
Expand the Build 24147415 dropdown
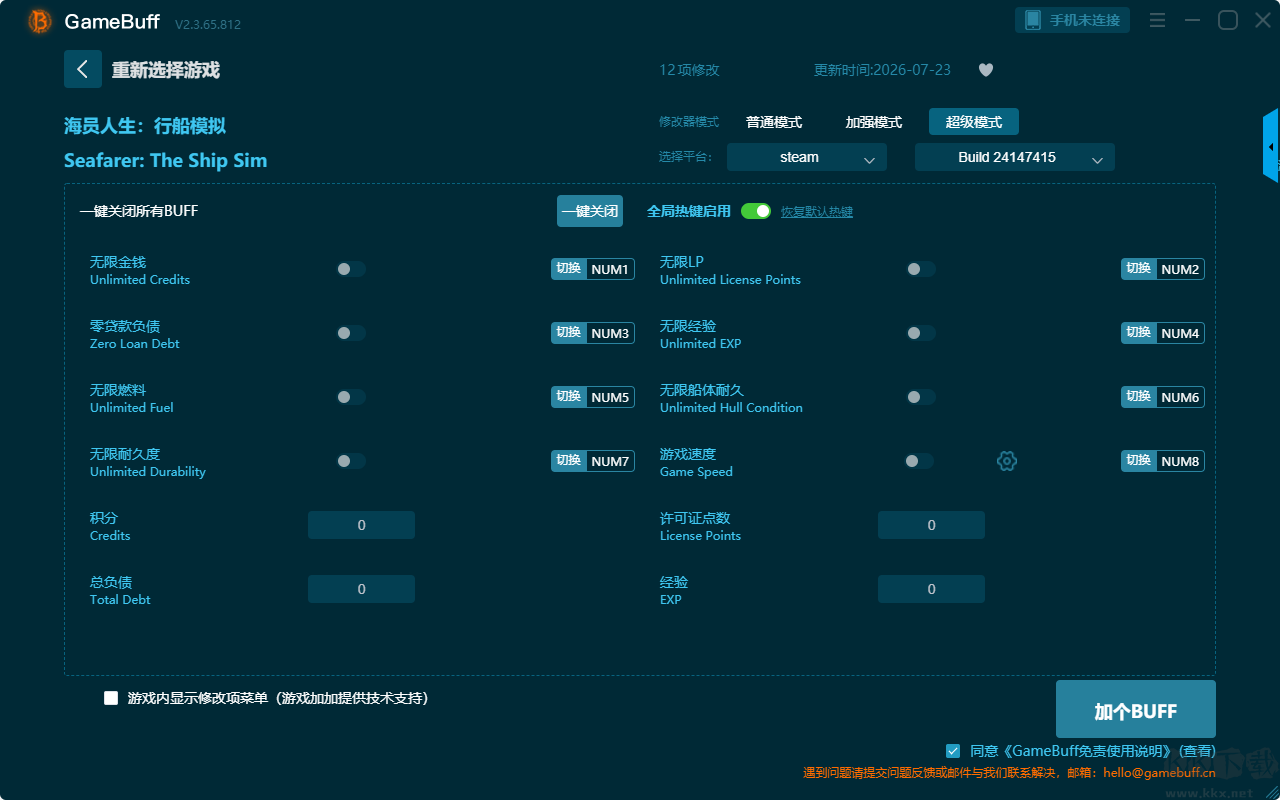coord(1015,157)
